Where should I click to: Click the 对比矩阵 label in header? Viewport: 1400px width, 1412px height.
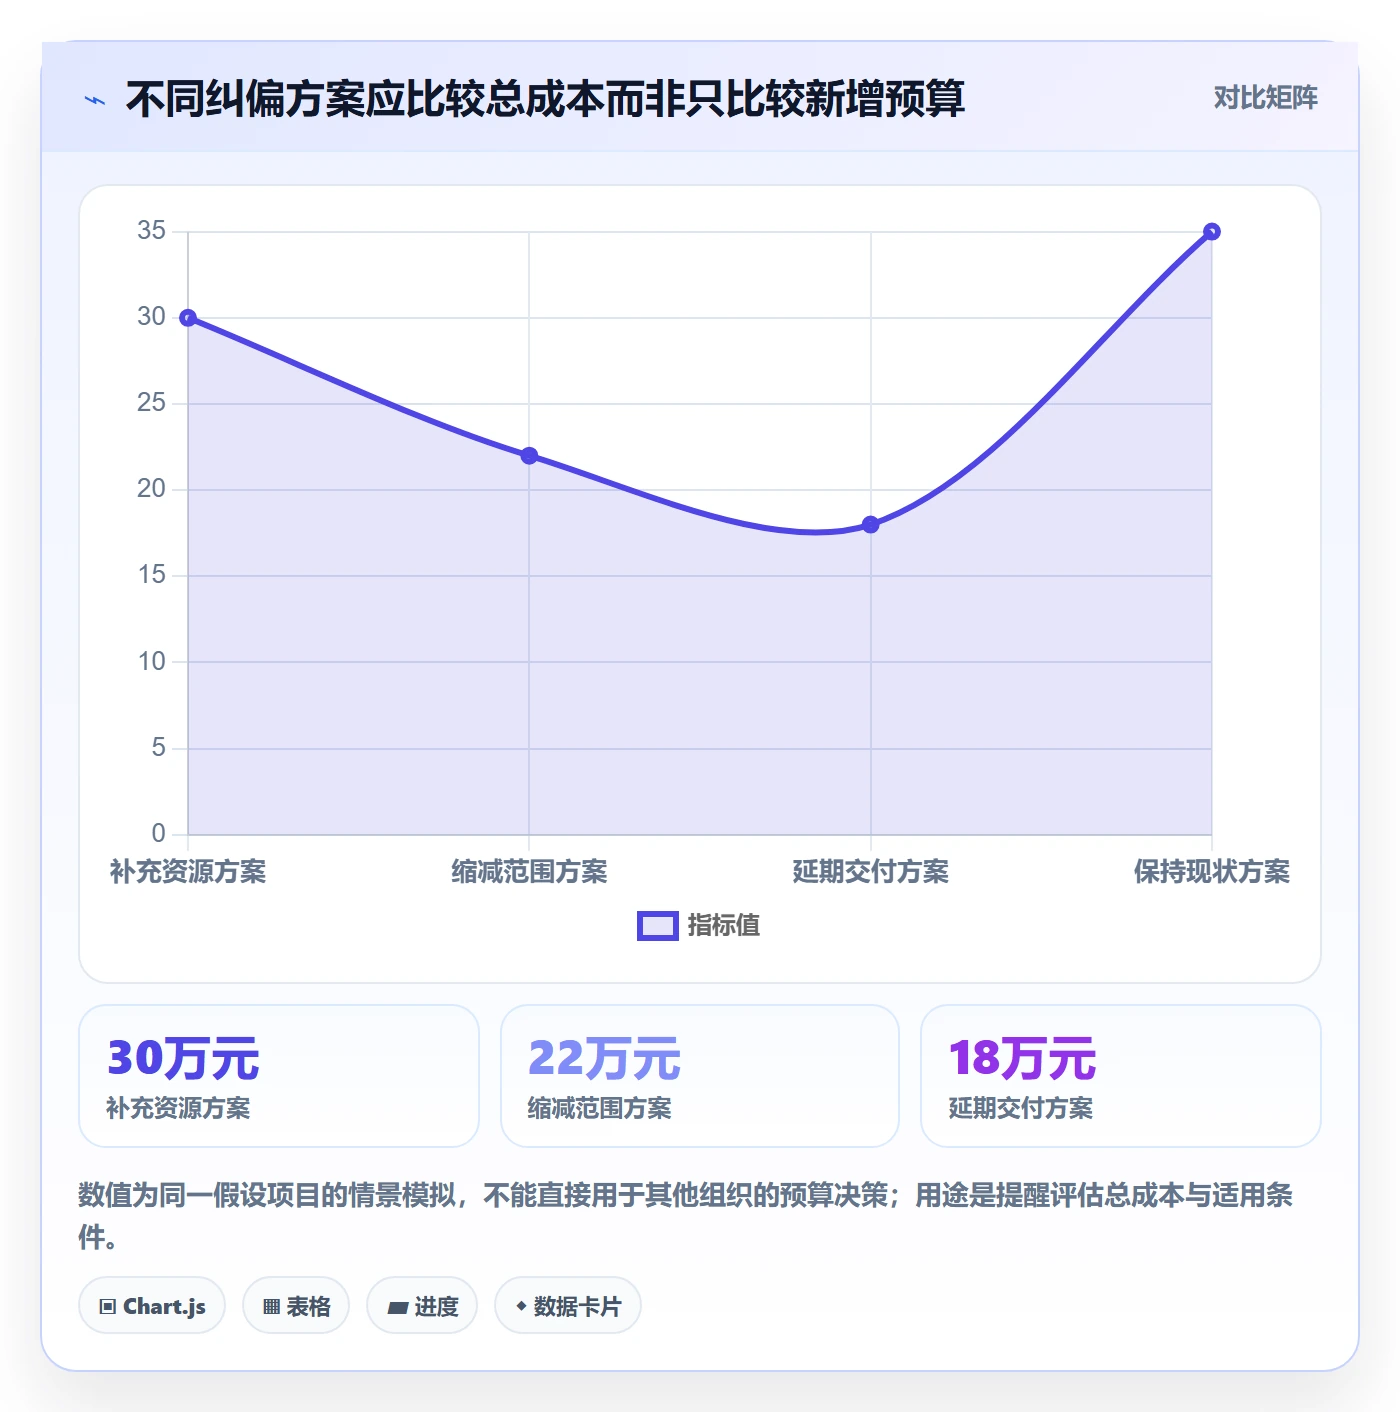click(1265, 98)
